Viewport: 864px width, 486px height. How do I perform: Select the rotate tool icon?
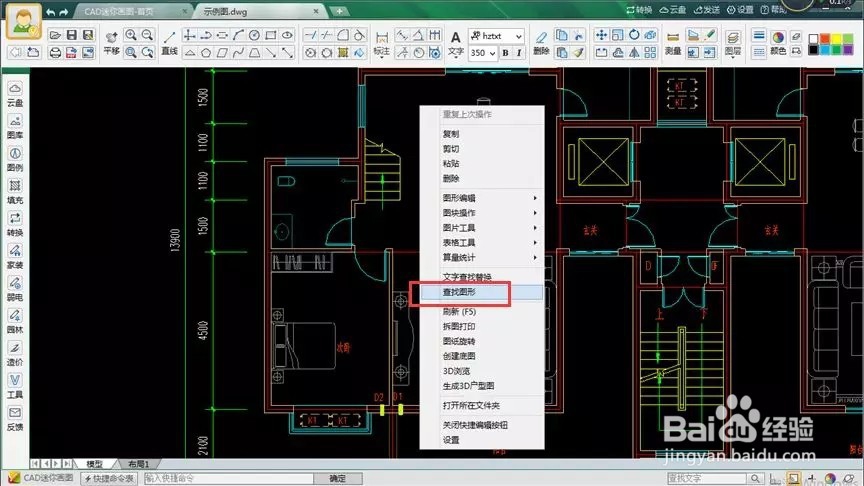tap(634, 35)
